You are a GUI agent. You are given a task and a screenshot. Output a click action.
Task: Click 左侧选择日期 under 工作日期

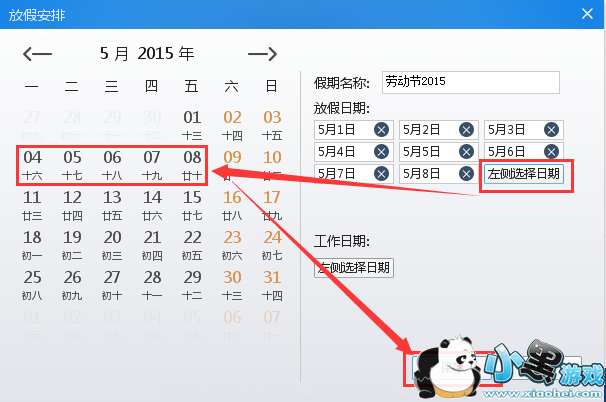tap(354, 267)
